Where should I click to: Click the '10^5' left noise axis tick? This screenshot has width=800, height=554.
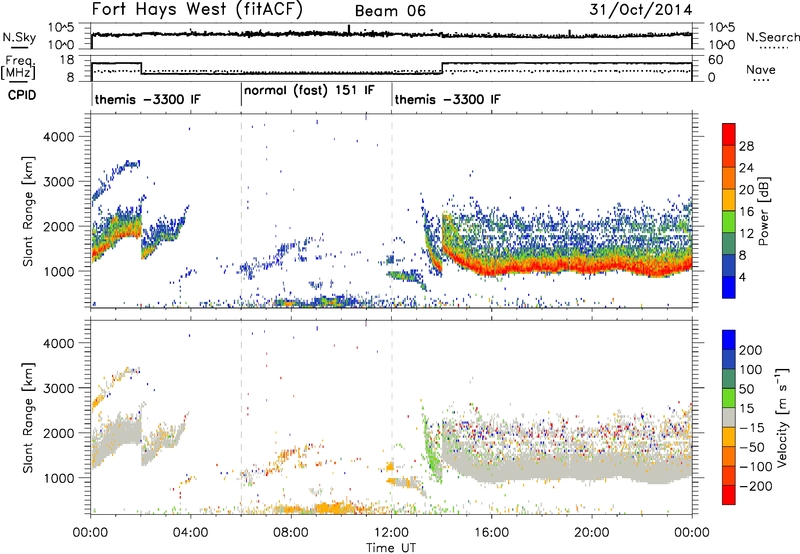60,27
